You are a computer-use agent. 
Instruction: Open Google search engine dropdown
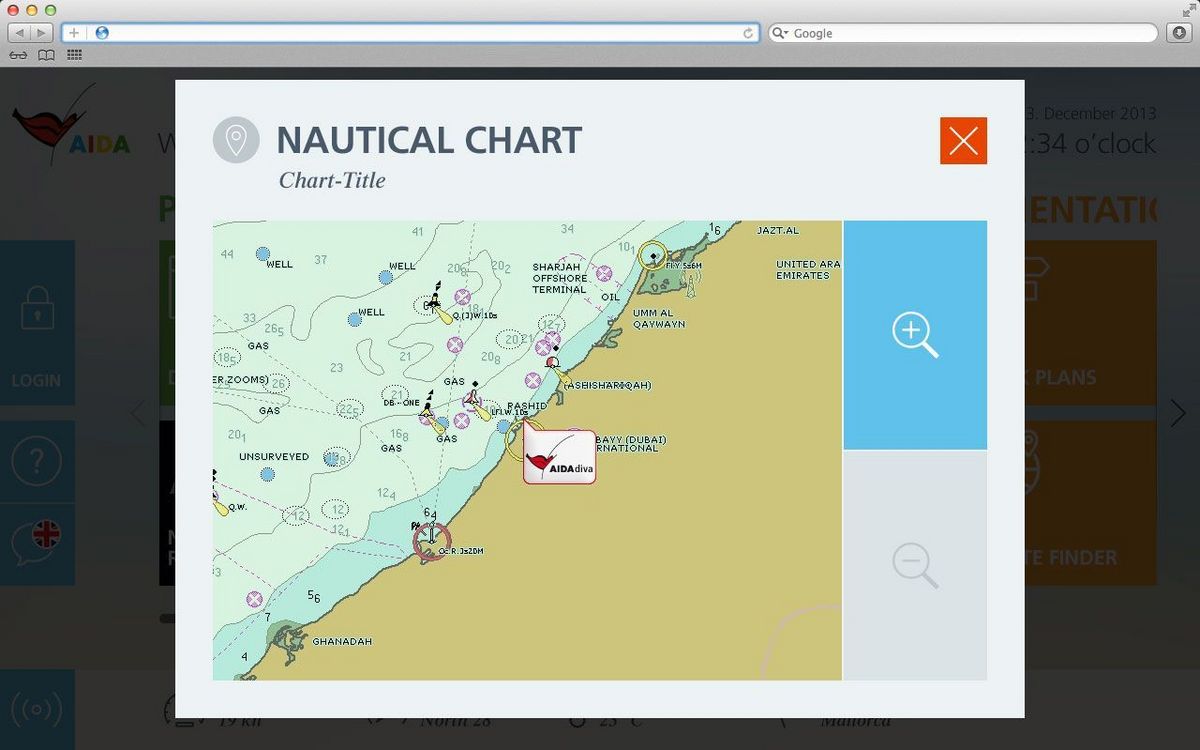[780, 33]
